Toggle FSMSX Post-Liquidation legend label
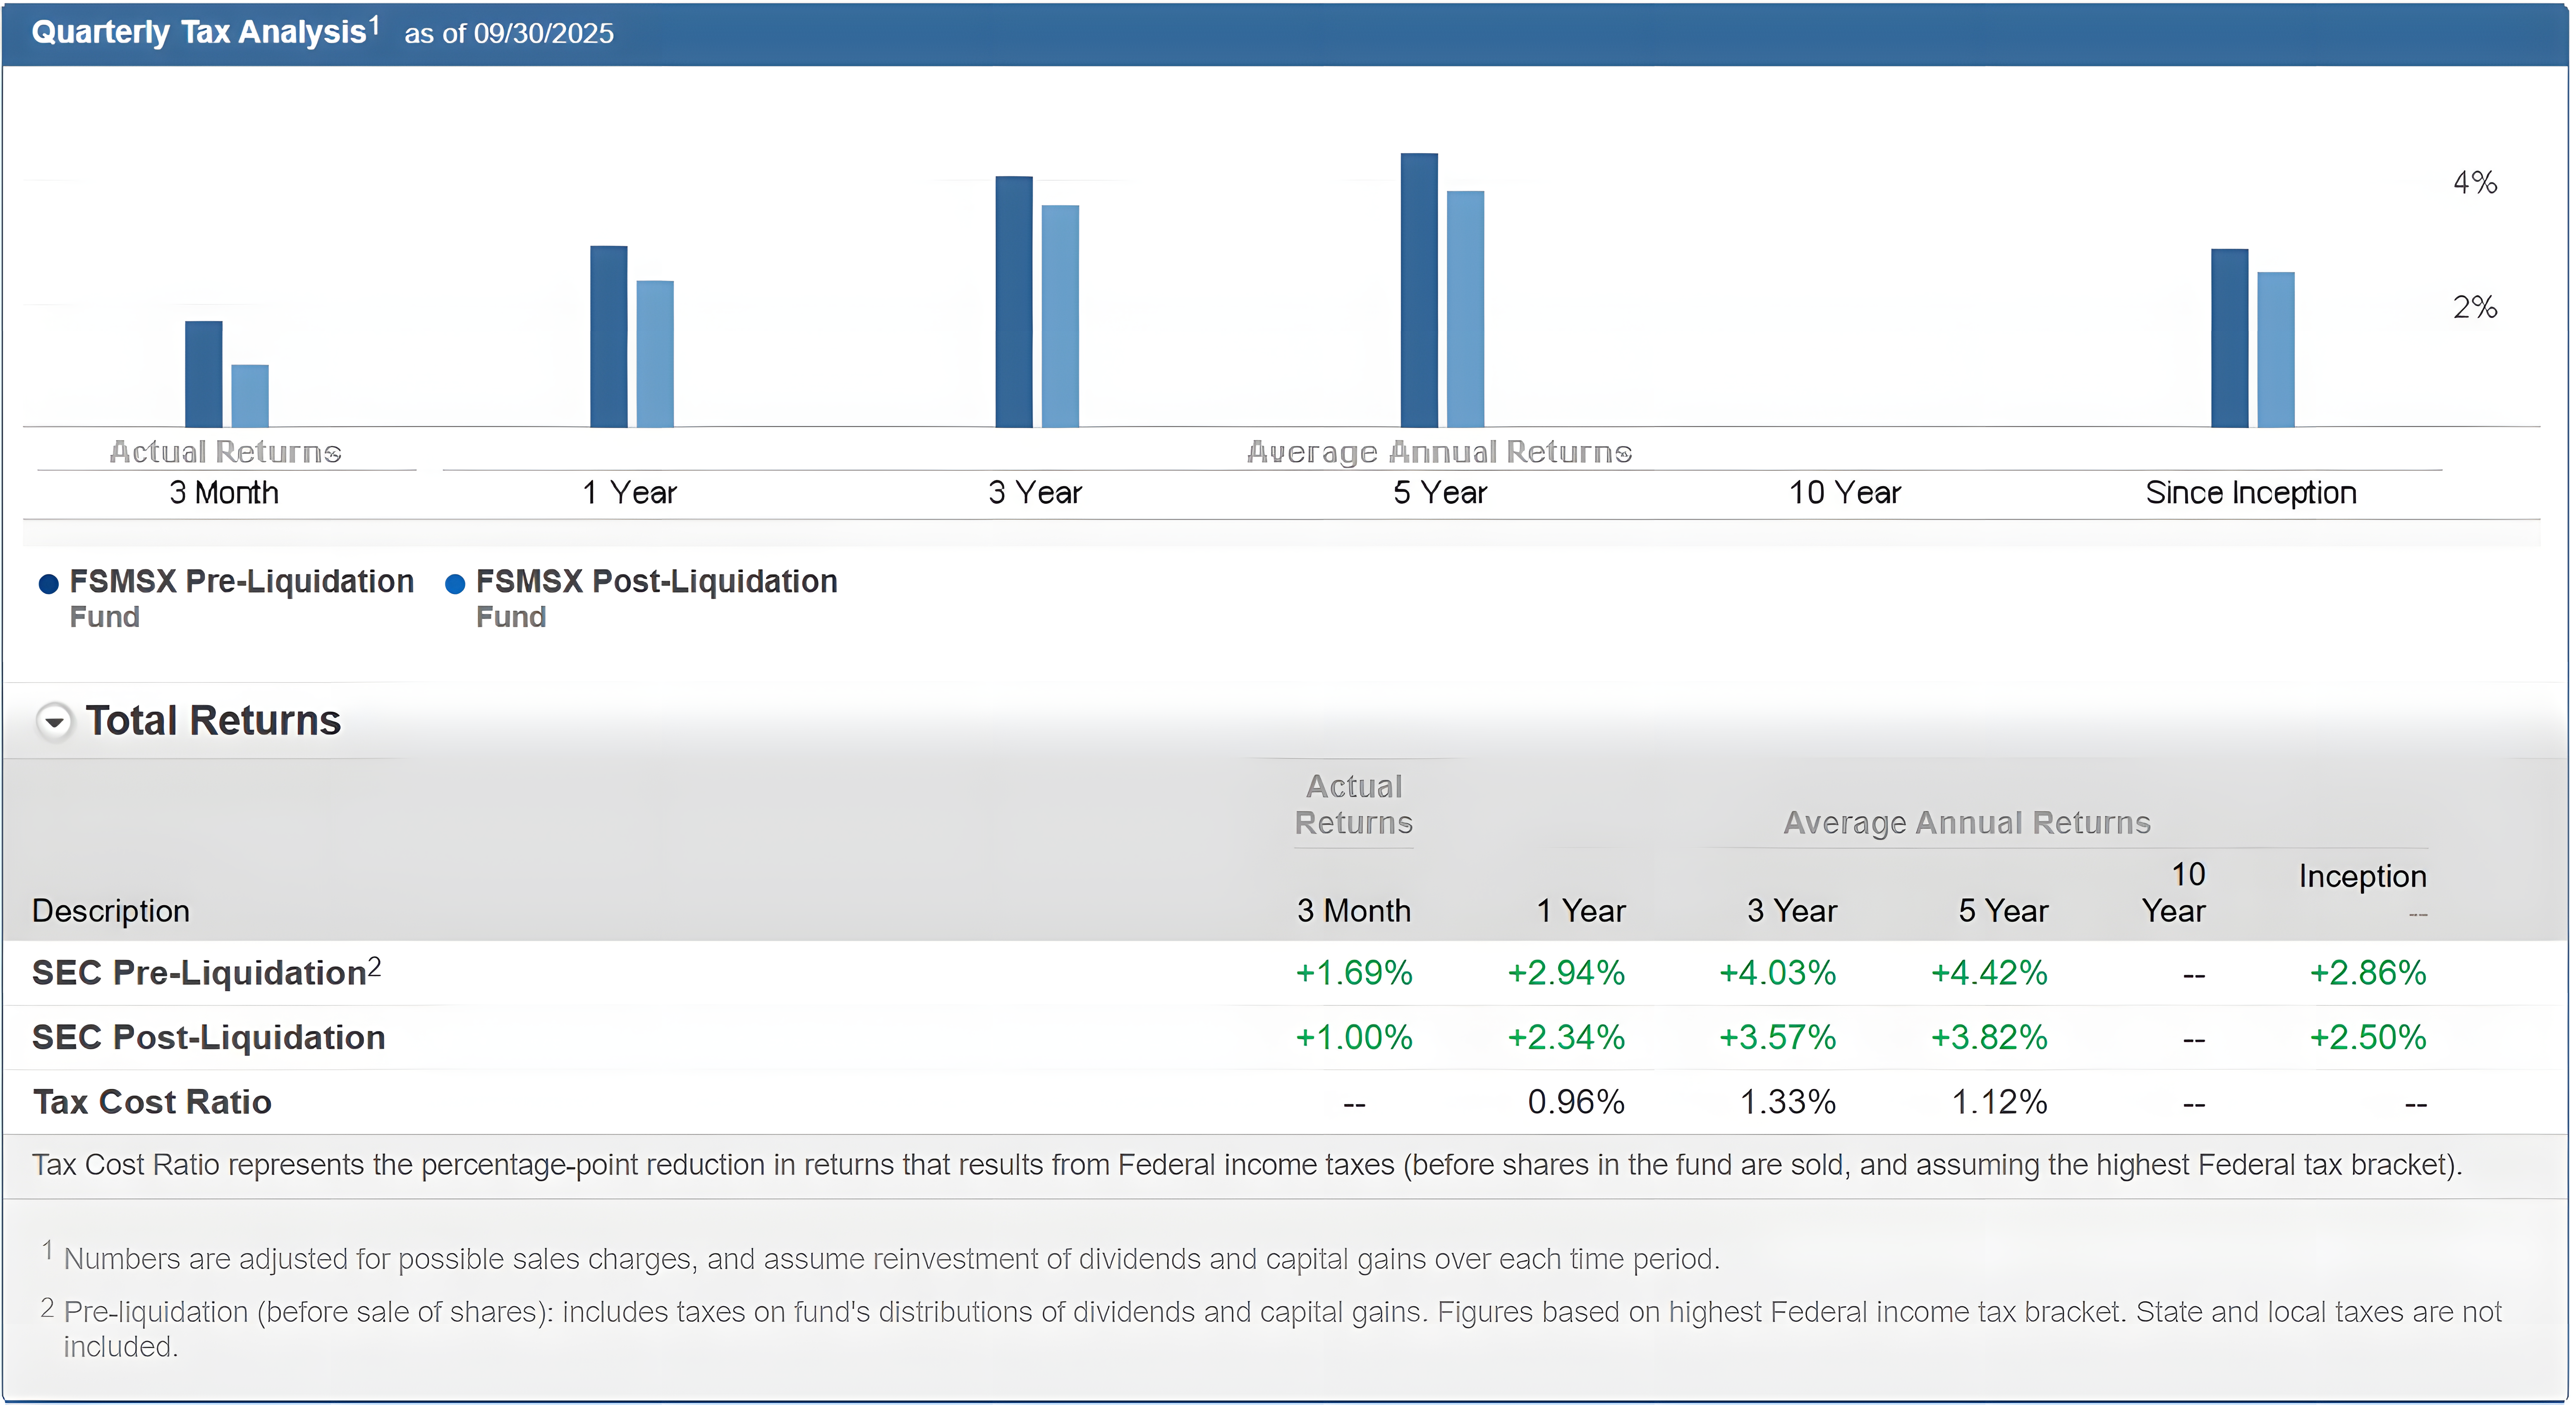The width and height of the screenshot is (2576, 1405). pyautogui.click(x=656, y=582)
